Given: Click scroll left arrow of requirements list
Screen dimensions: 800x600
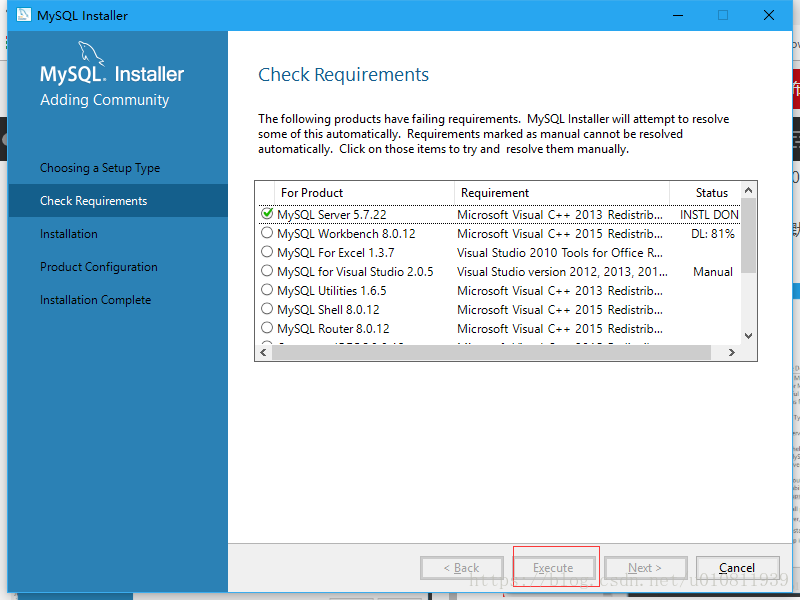Looking at the screenshot, I should click(x=263, y=353).
